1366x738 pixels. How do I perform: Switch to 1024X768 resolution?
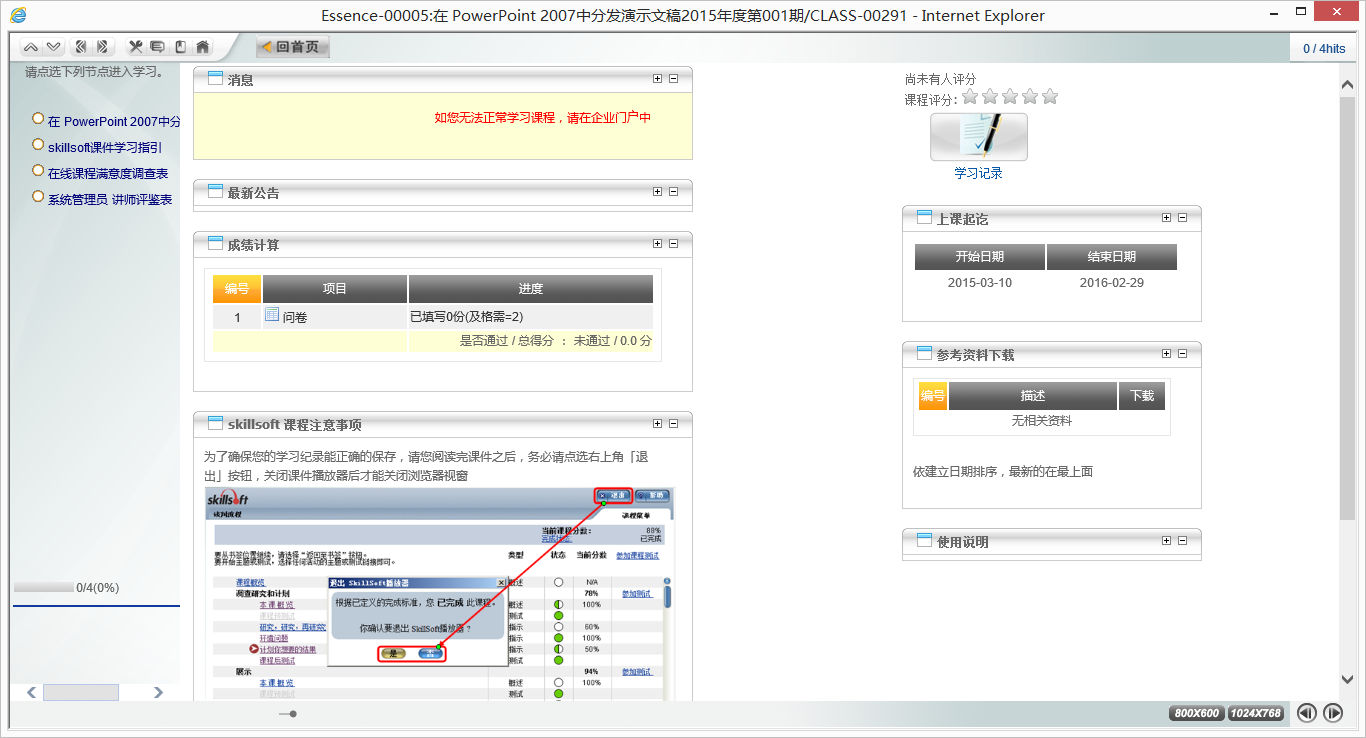point(1256,713)
